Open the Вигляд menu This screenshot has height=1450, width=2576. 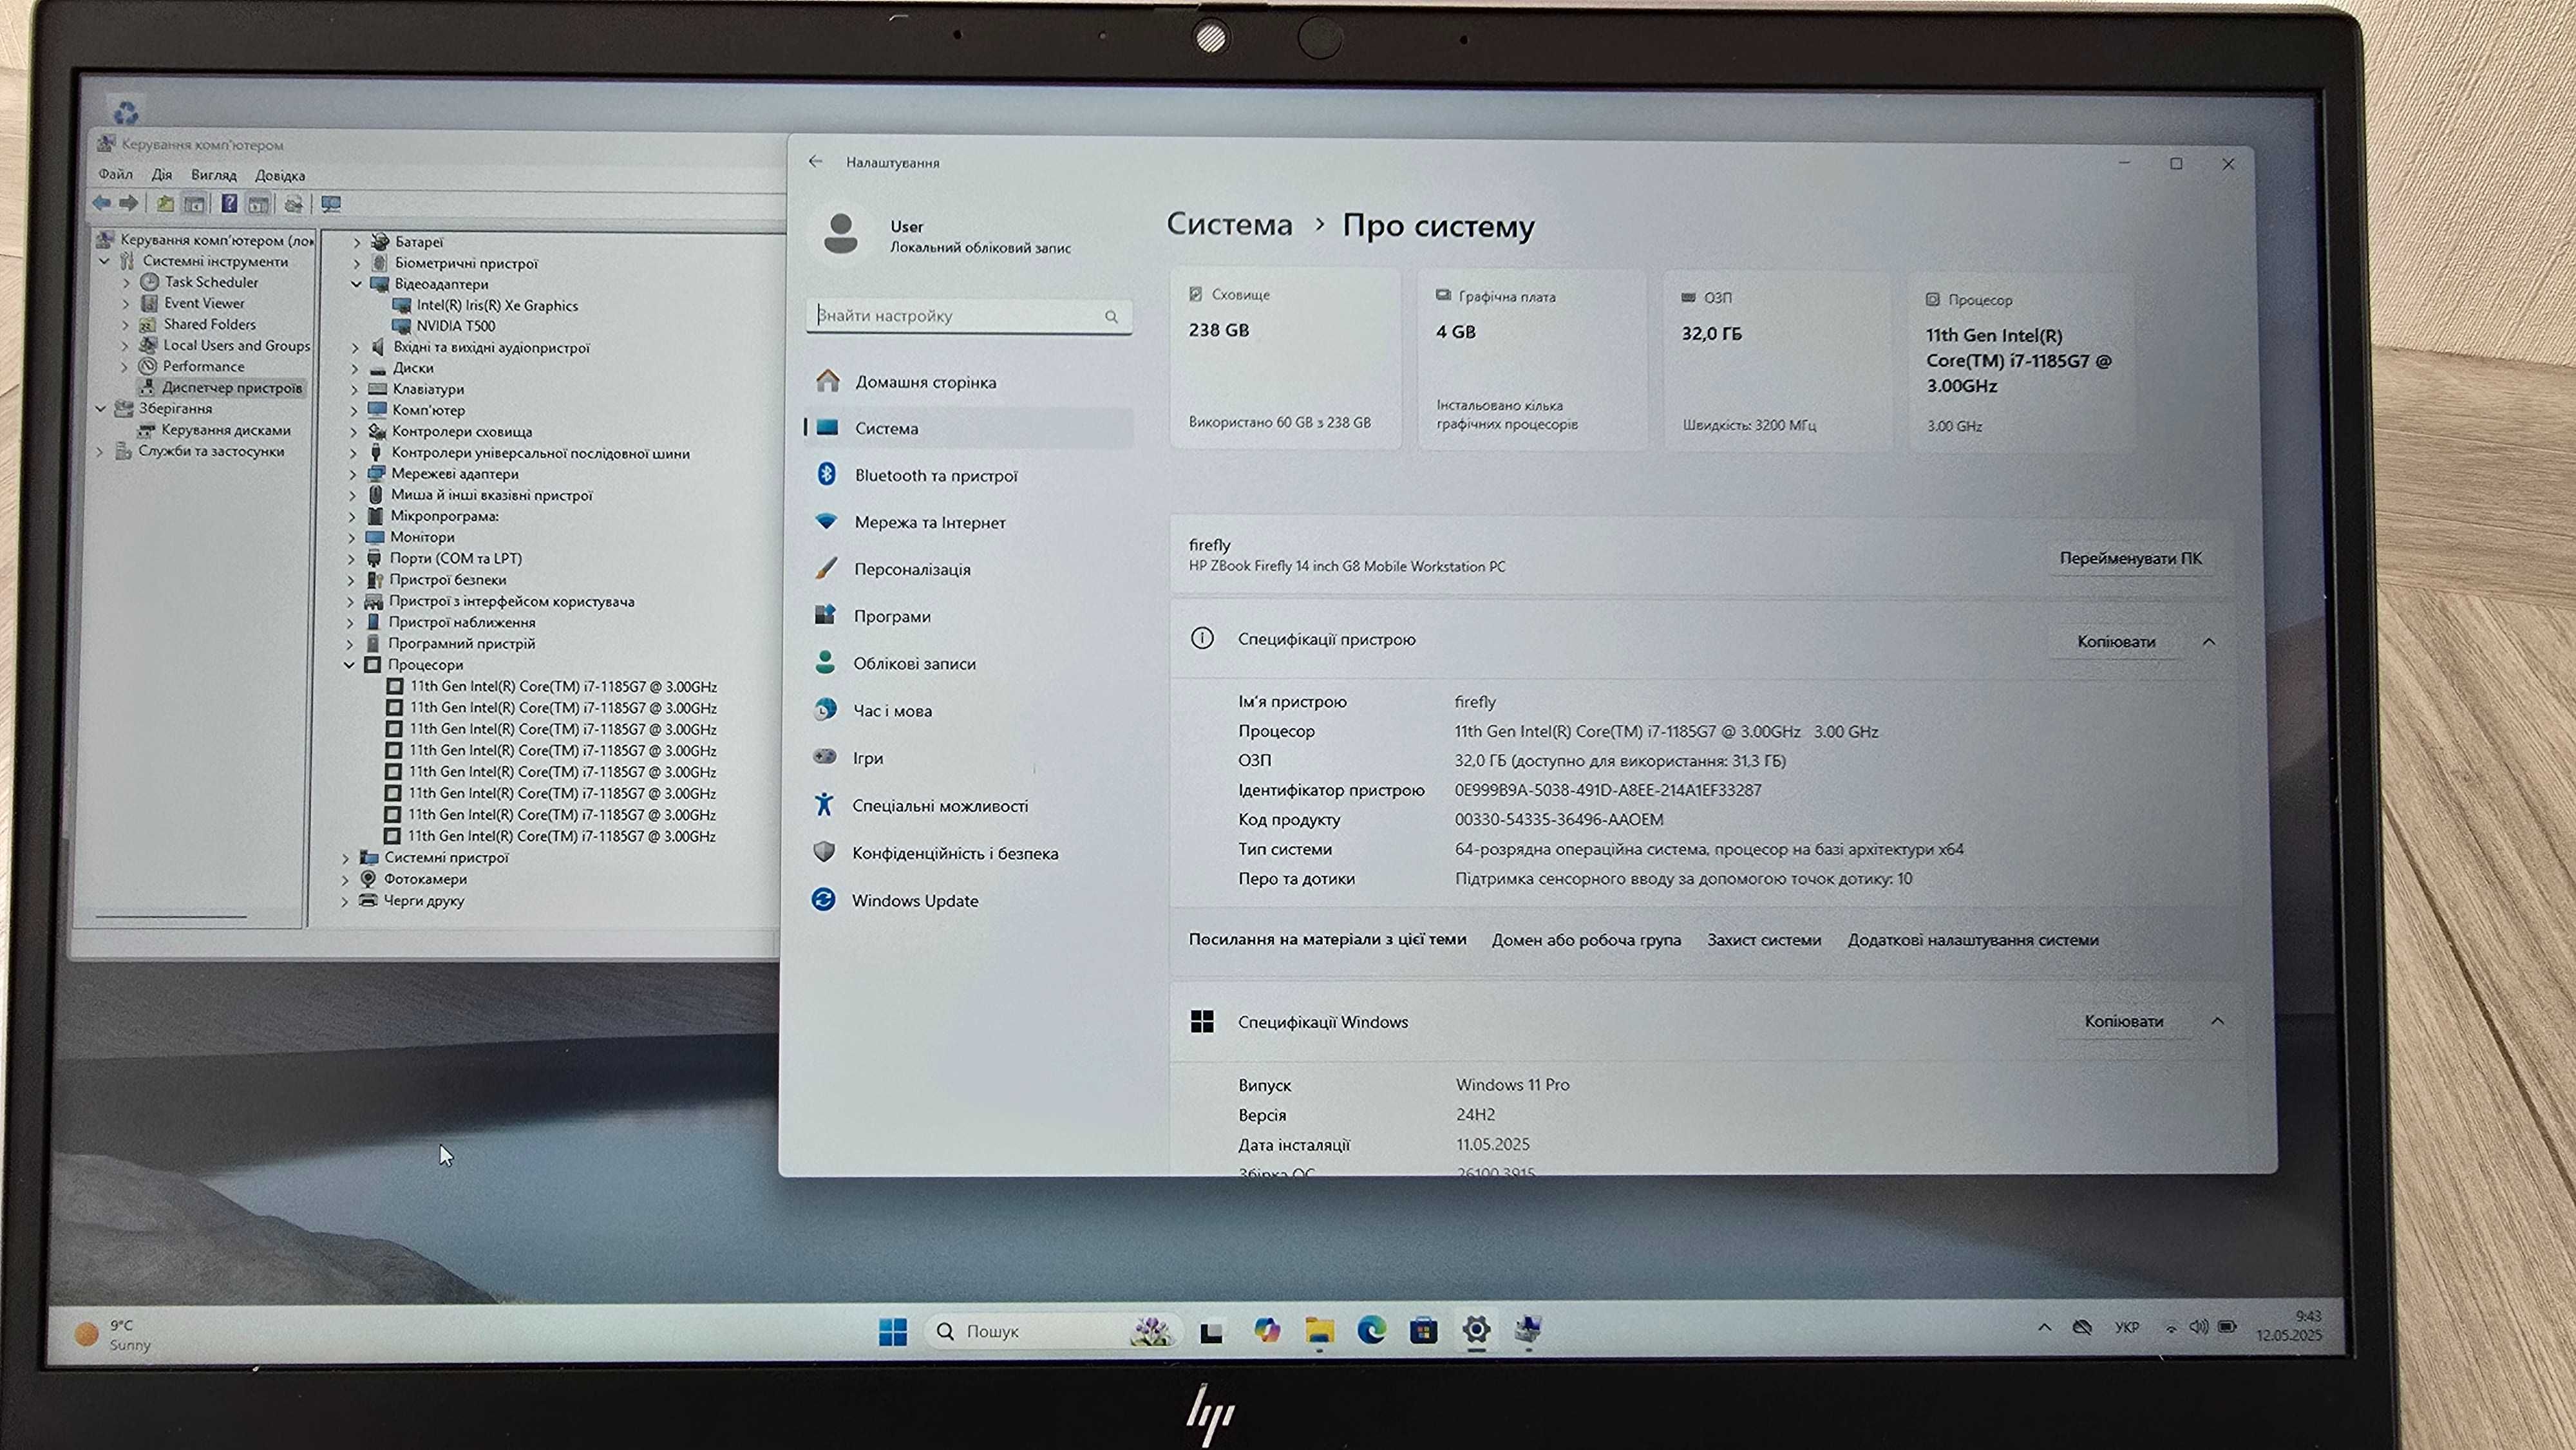tap(214, 175)
